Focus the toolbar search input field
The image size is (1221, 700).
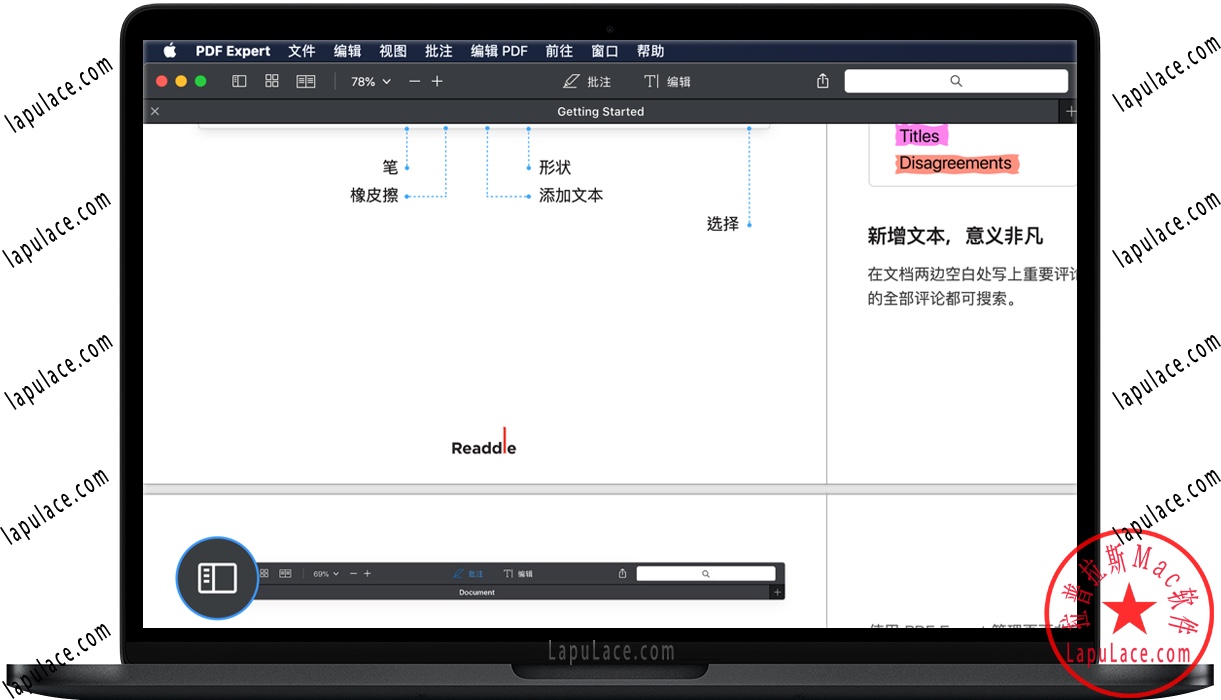point(956,81)
